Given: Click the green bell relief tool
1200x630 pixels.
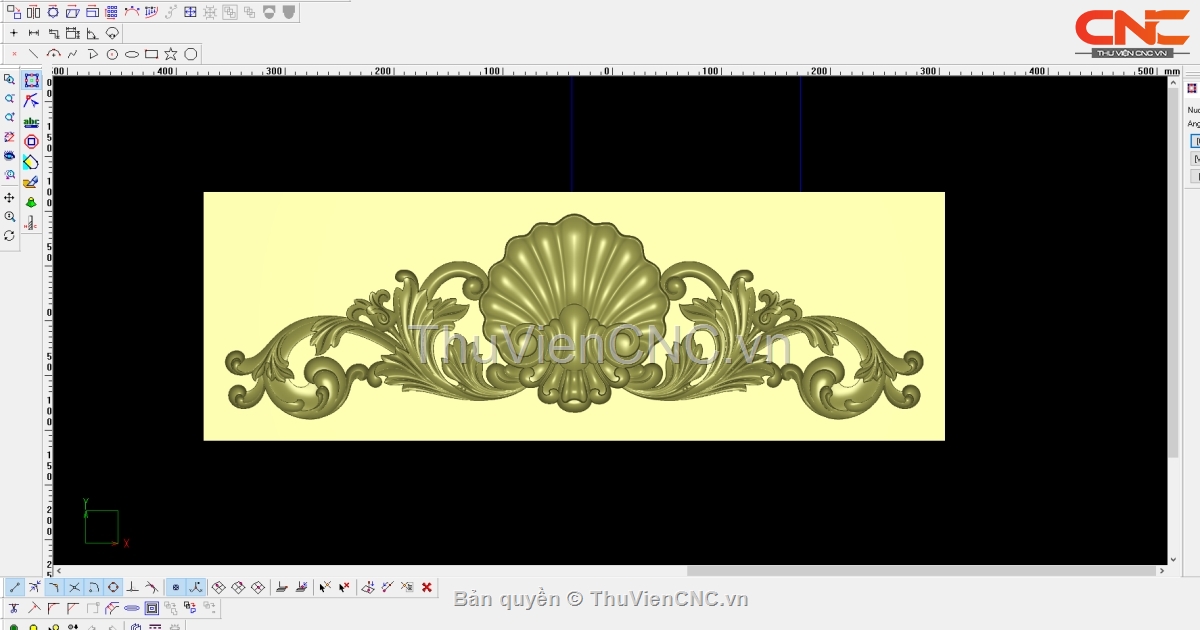Looking at the screenshot, I should [x=31, y=203].
